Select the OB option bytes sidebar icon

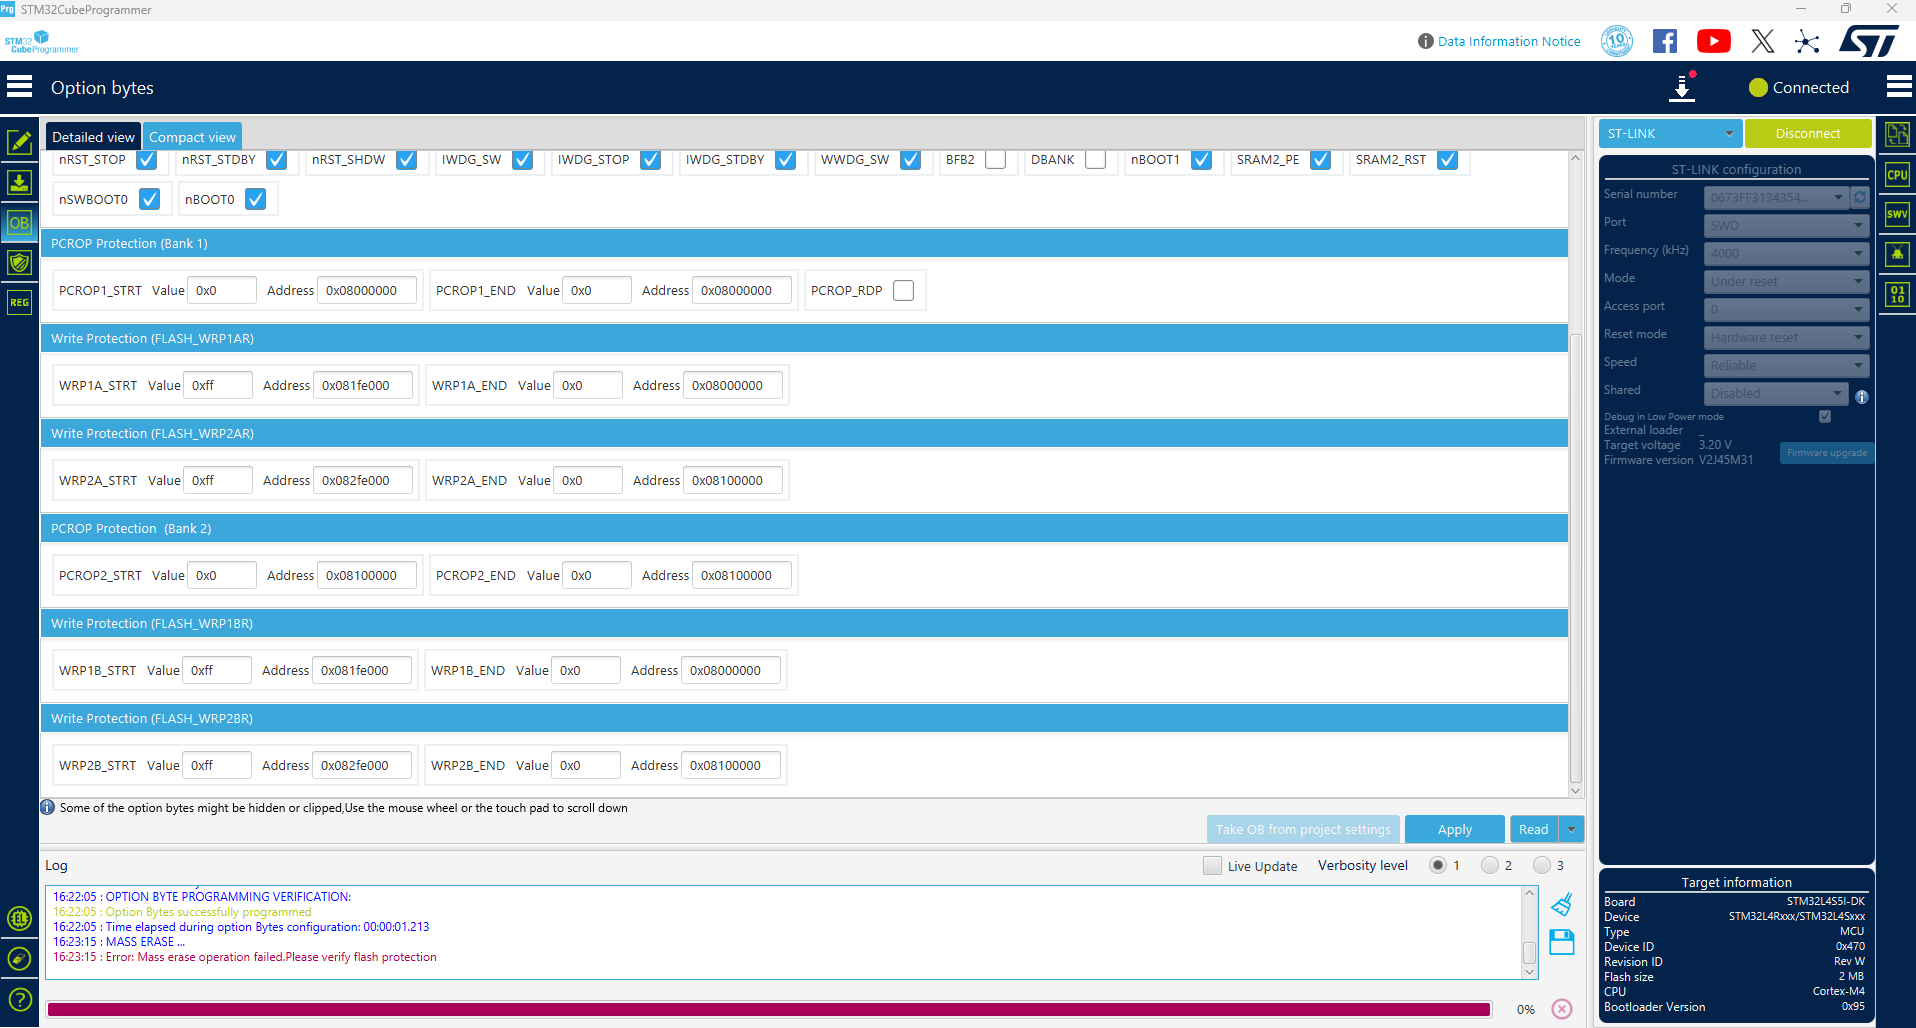click(x=19, y=223)
